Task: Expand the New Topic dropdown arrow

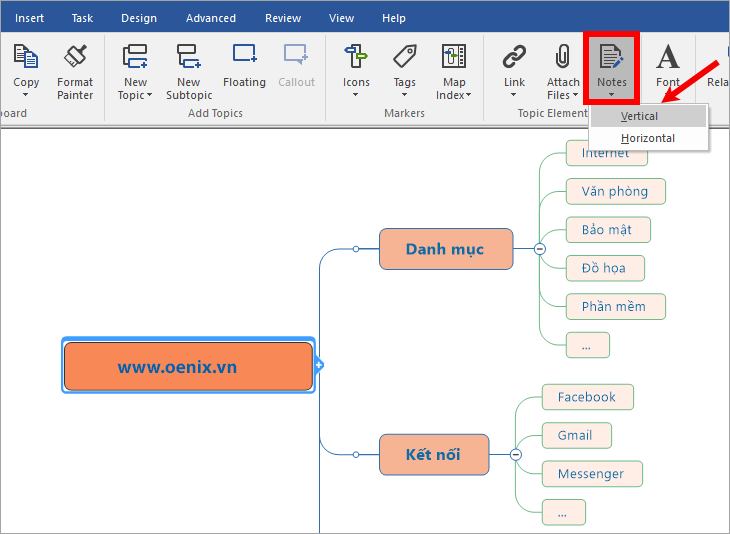Action: [149, 95]
